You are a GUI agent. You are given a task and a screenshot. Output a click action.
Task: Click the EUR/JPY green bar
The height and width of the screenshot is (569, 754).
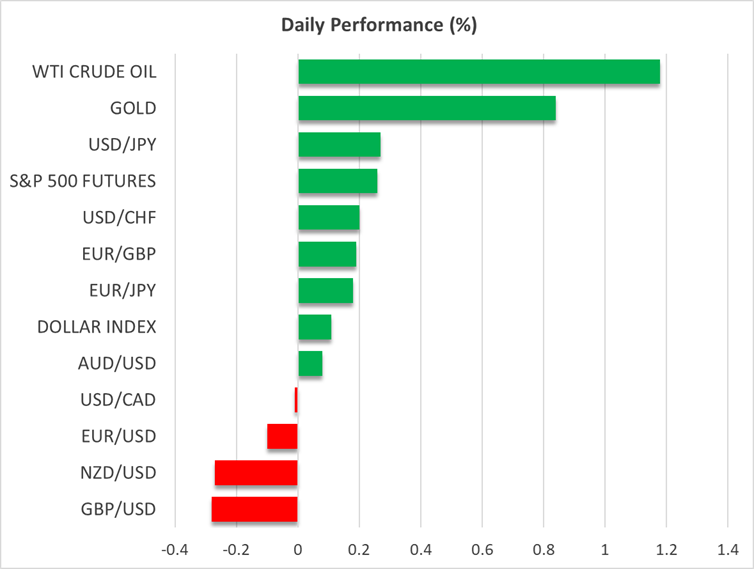[x=325, y=291]
